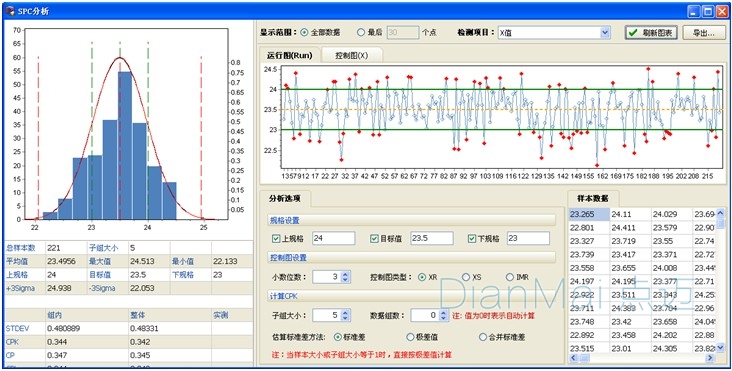Click the 最后 points count field showing 30
This screenshot has height=371, width=732.
402,33
